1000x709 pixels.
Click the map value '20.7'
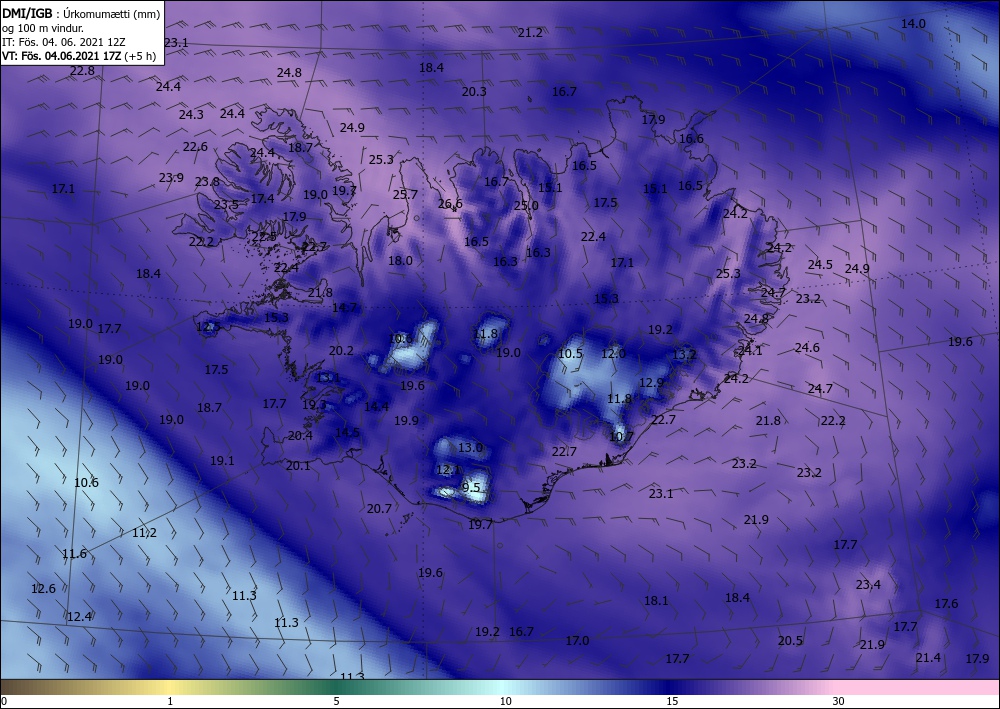pyautogui.click(x=379, y=509)
